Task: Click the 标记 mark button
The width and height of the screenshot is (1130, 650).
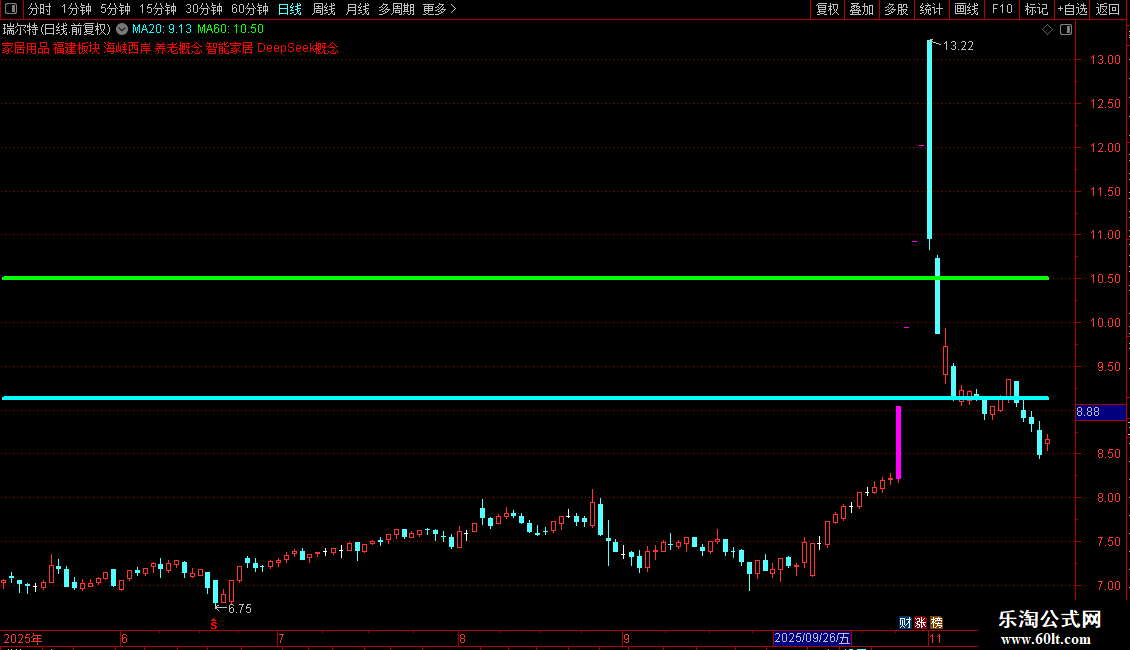Action: 1036,9
